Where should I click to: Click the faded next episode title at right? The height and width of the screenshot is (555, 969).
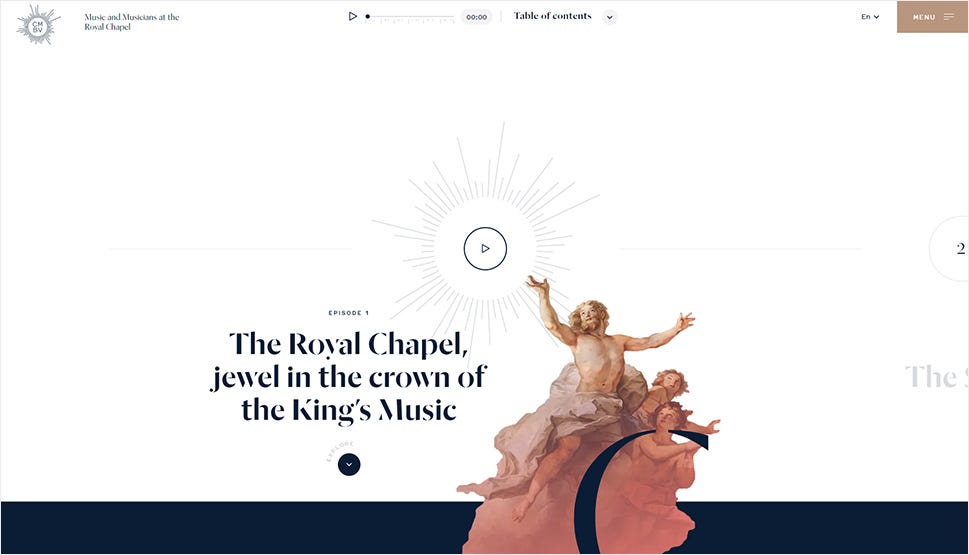click(936, 377)
